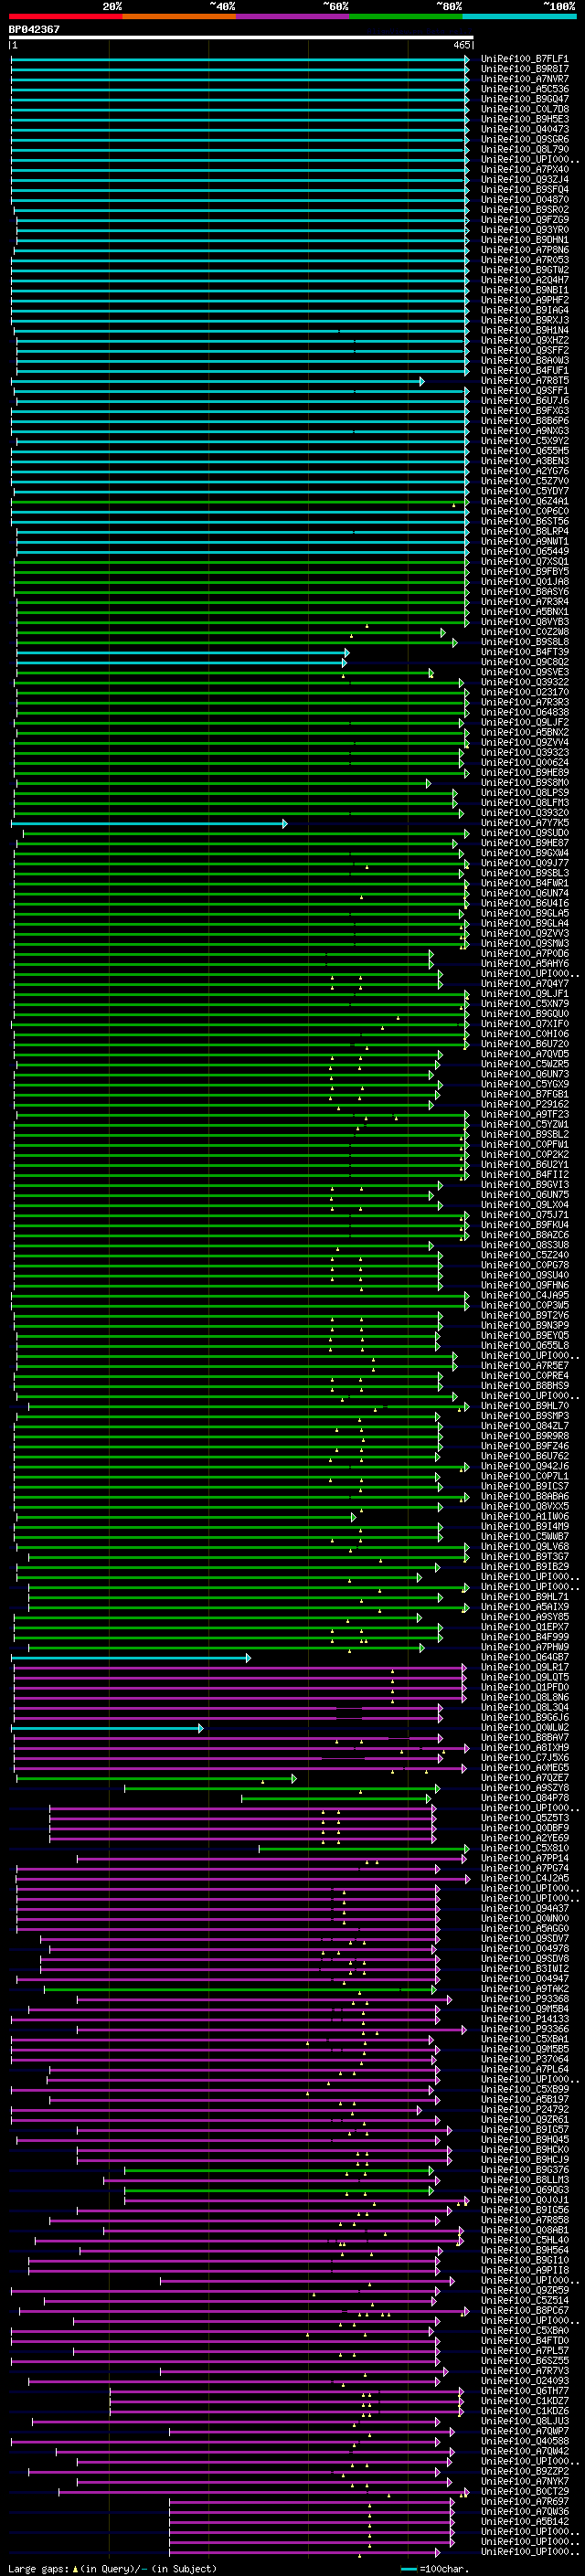Screen dimensions: 585x2576
Task: Select label UniRef100_Q8L790
Action: point(524,150)
